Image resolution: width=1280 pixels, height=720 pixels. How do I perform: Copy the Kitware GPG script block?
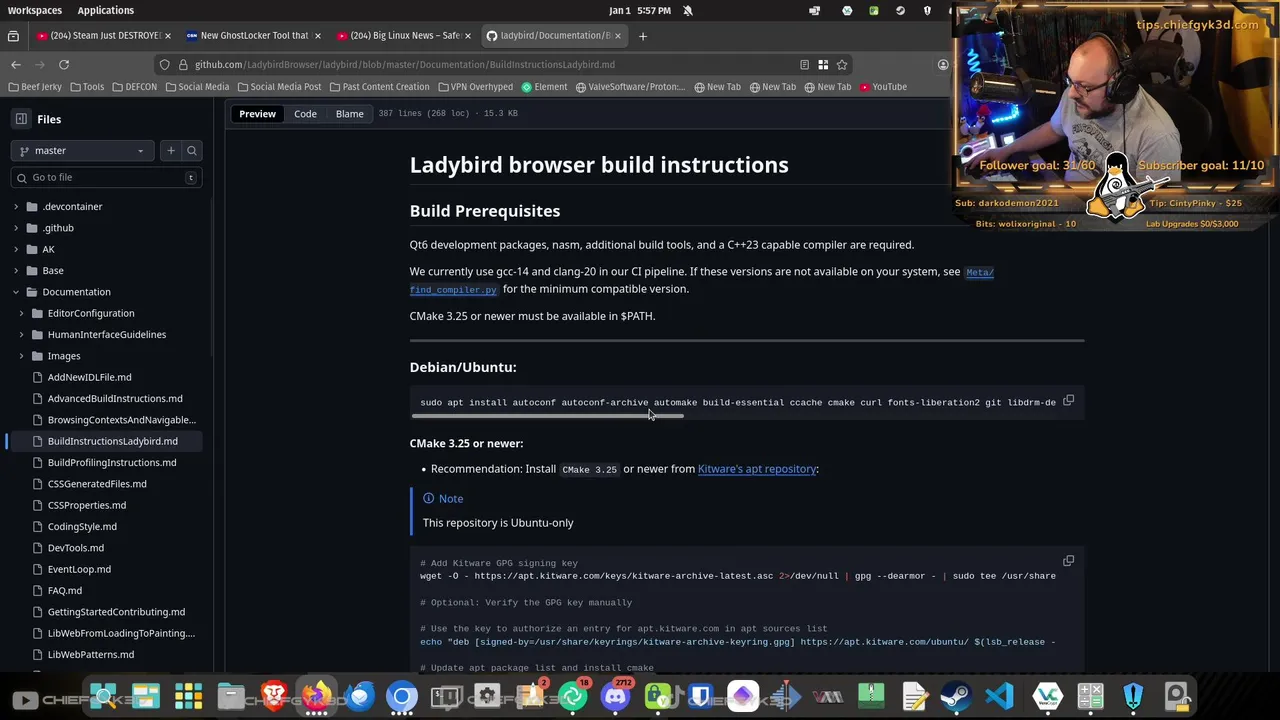(1068, 561)
